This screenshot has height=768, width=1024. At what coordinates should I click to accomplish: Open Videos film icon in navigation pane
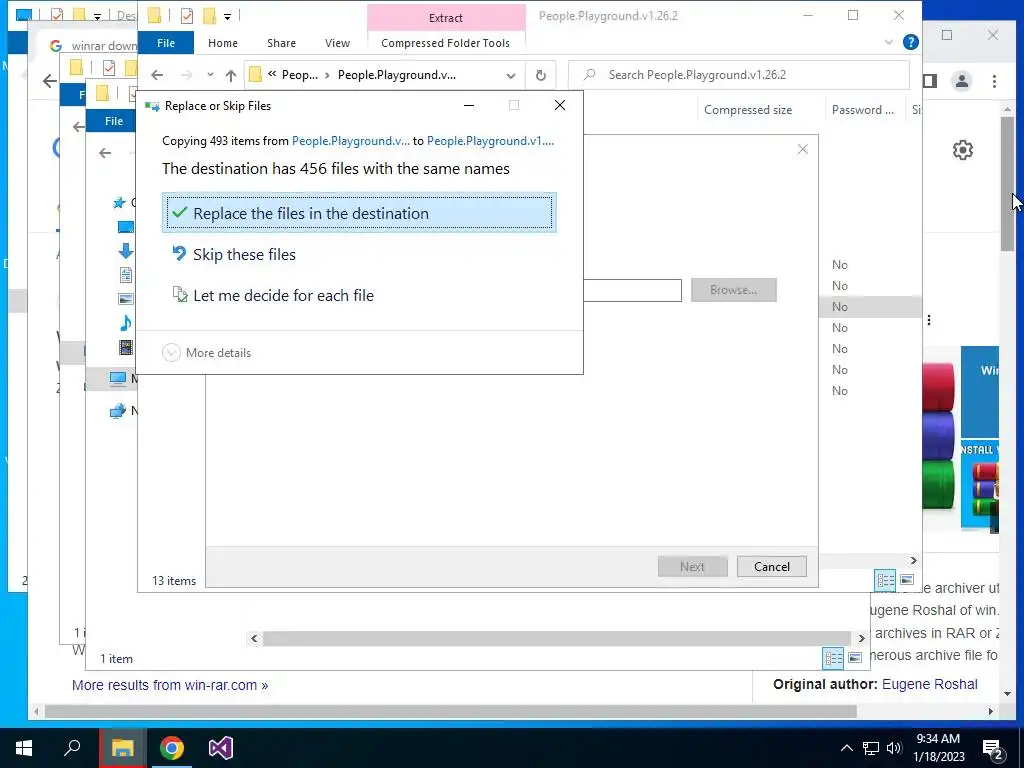[x=126, y=347]
